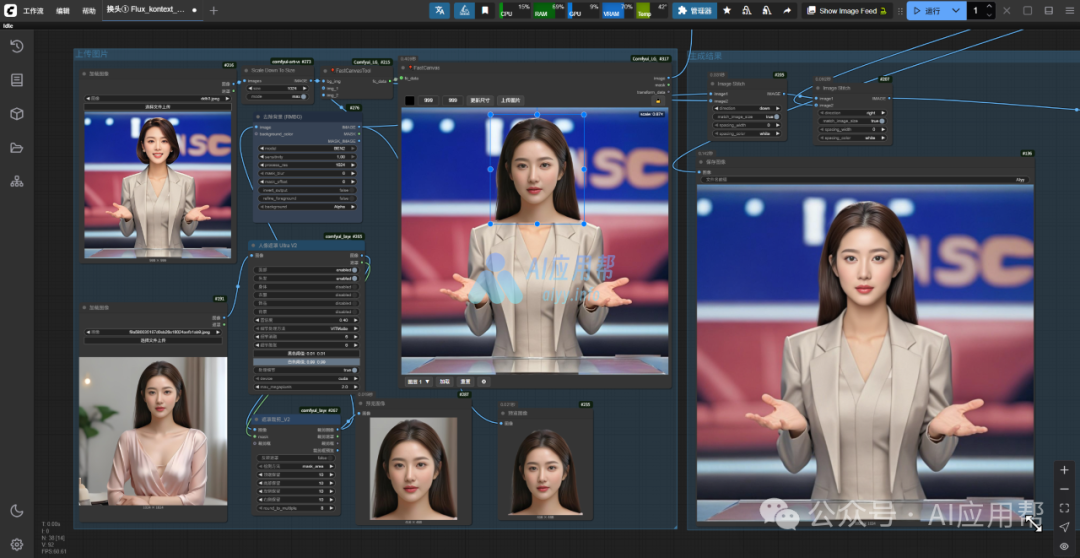Open the model library cube icon
Image resolution: width=1080 pixels, height=558 pixels.
pos(17,114)
